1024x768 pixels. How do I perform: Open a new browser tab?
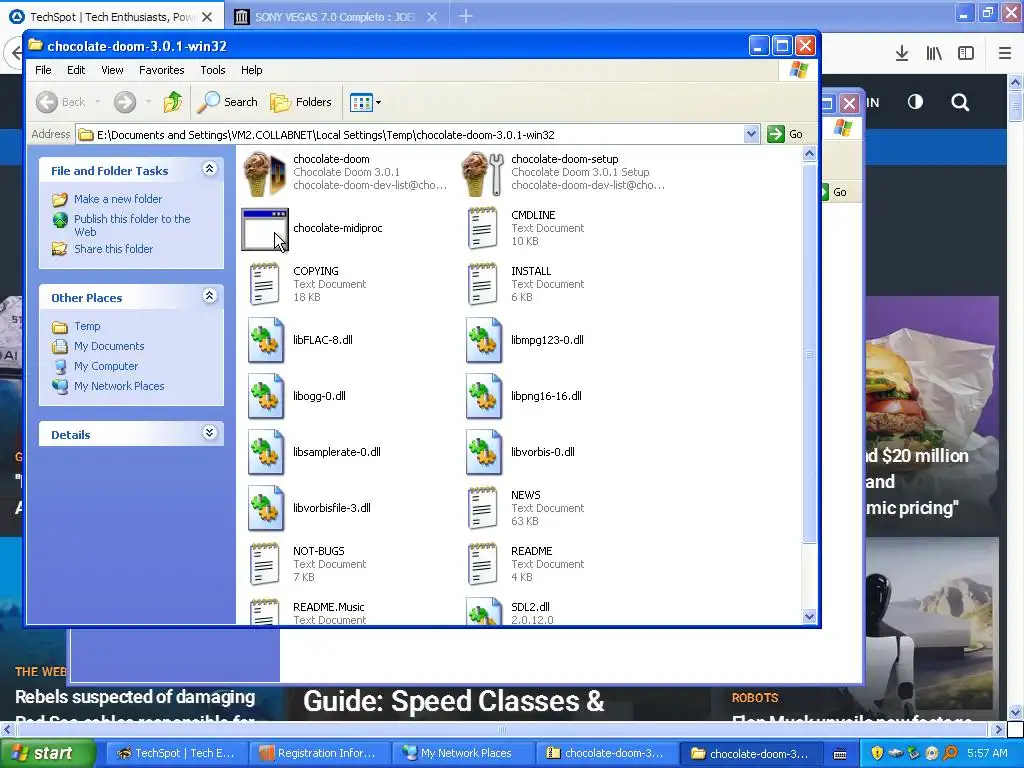click(x=466, y=16)
